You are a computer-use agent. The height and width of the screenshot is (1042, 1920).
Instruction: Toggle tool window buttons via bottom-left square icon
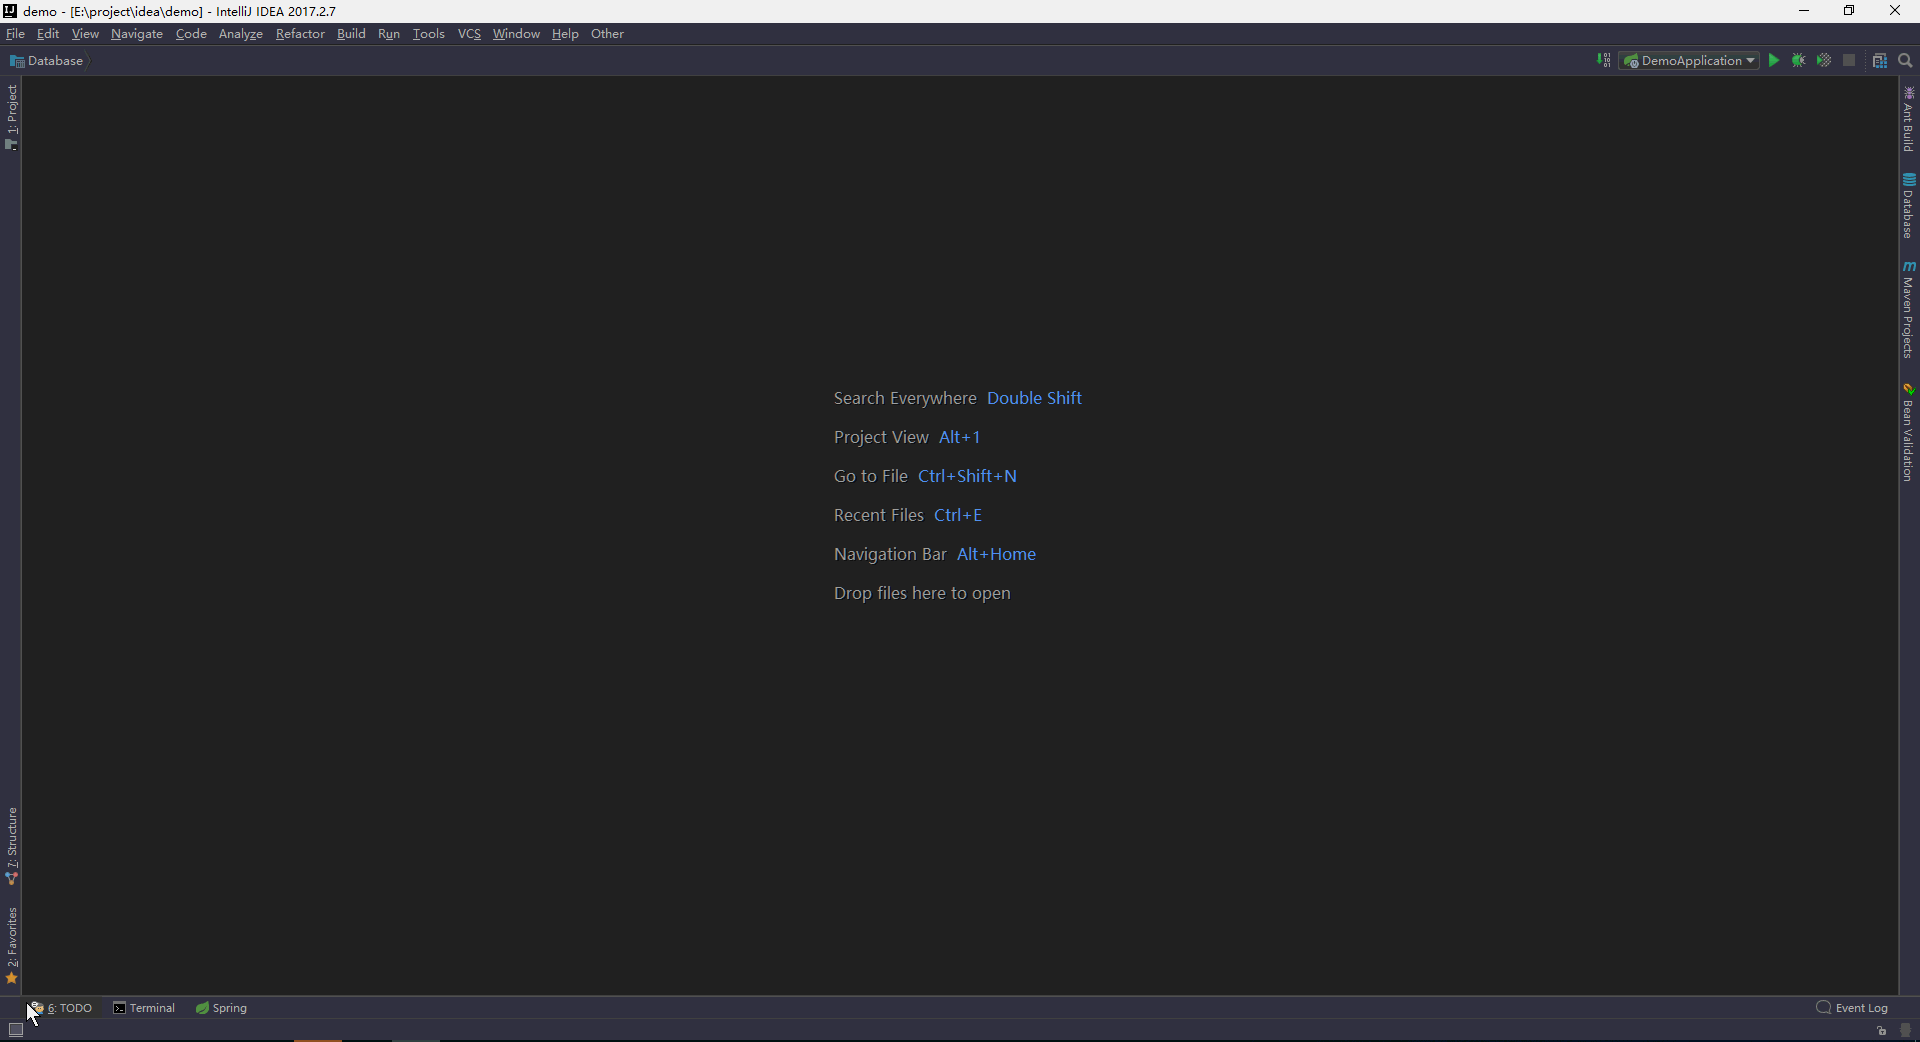click(15, 1030)
